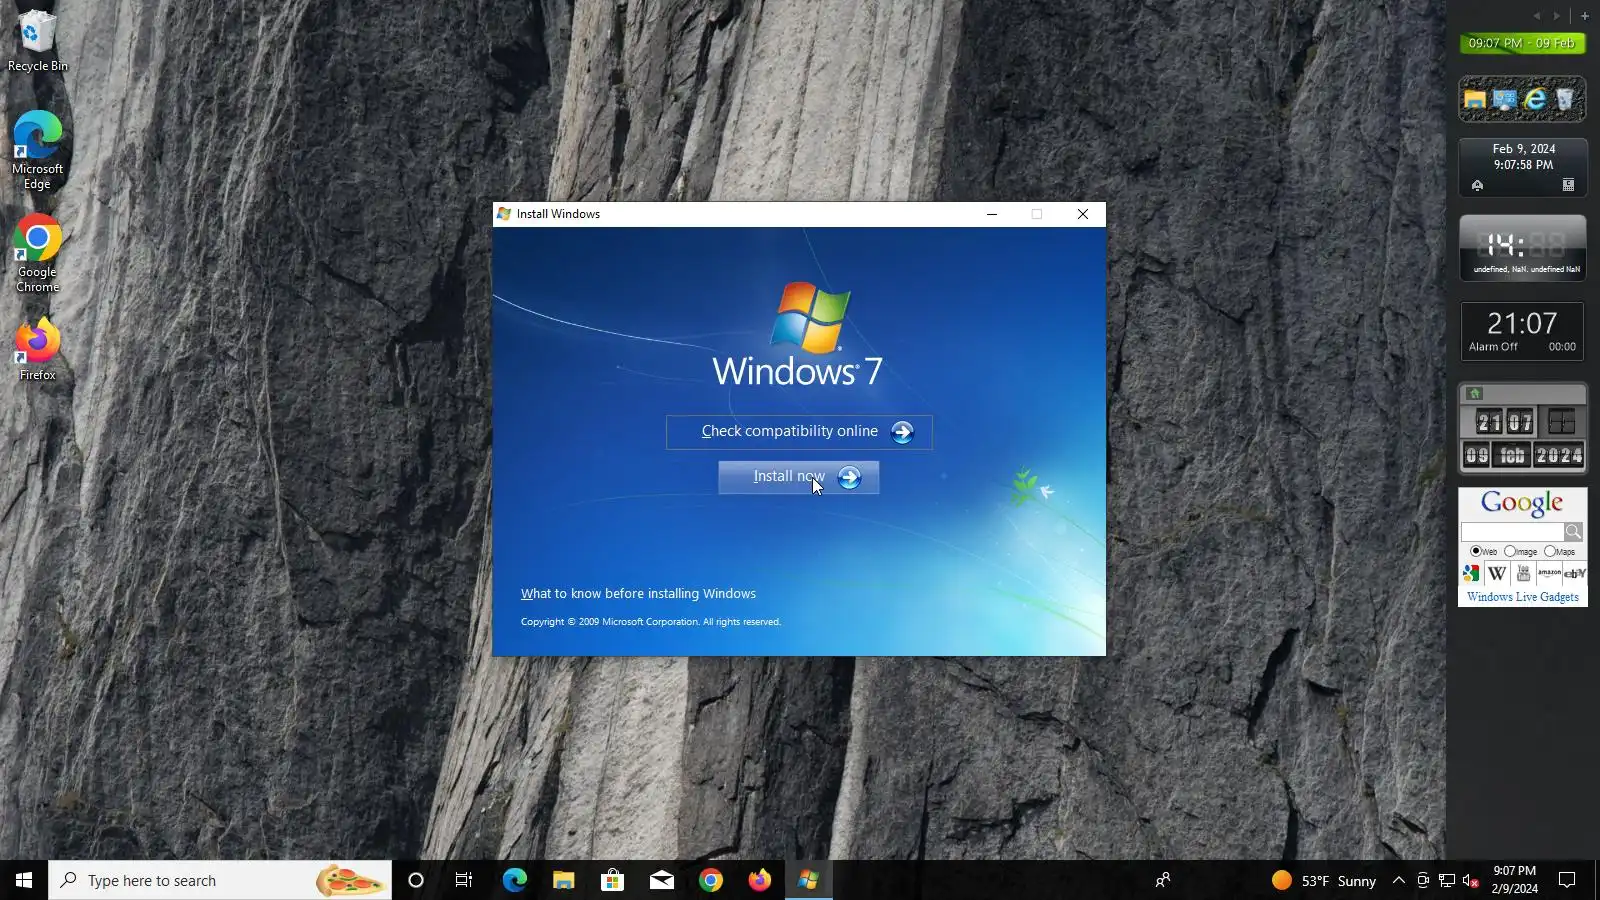Screen dimensions: 1600x900
Task: Select the Install Windows taskbar item
Action: click(x=808, y=880)
